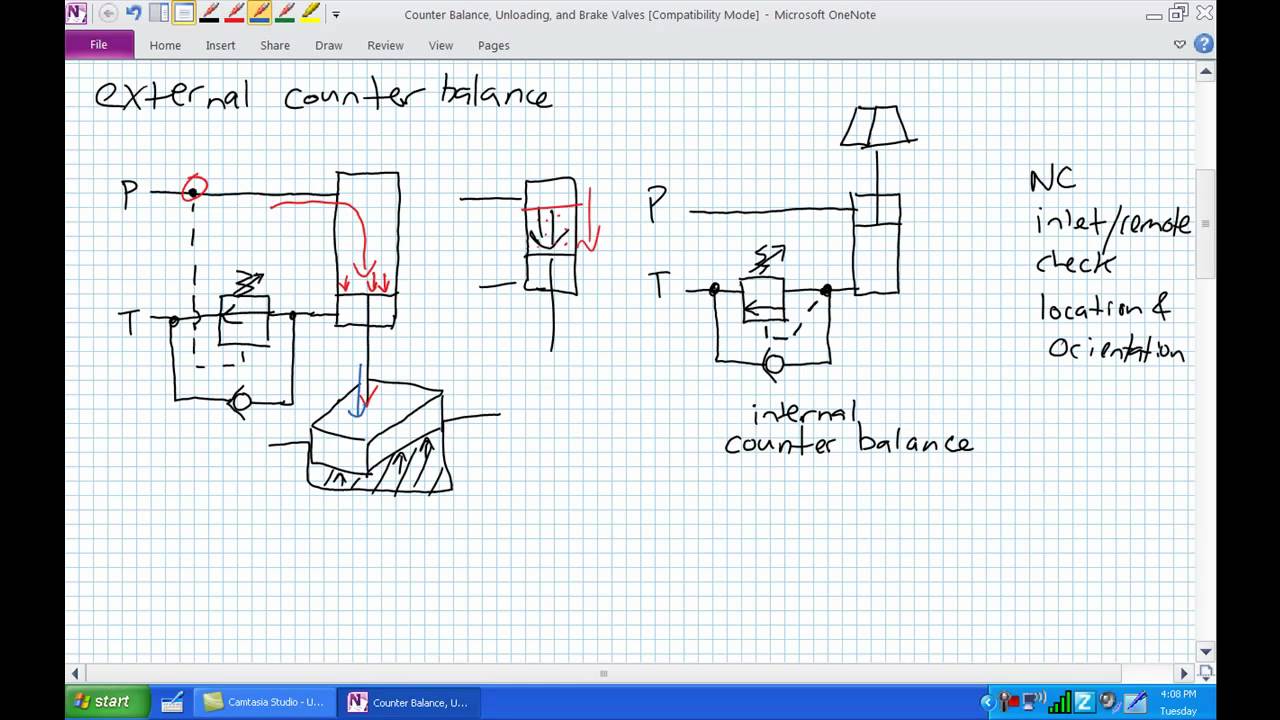Viewport: 1280px width, 720px height.
Task: Click the wireless network computer tray icon
Action: [x=1034, y=702]
